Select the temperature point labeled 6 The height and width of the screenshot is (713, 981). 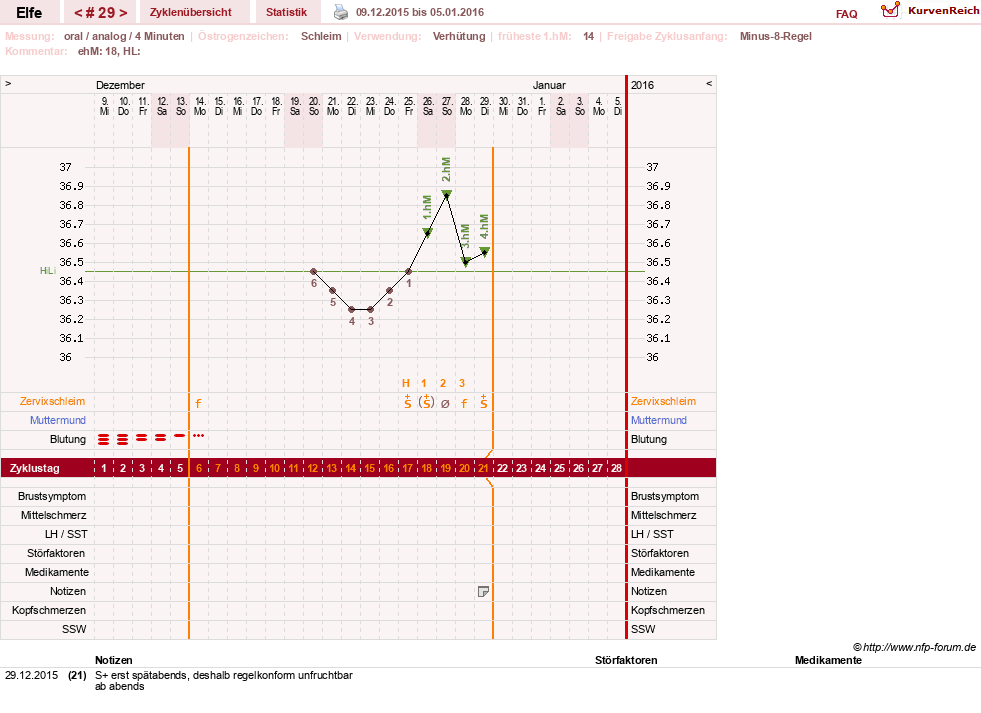click(314, 271)
